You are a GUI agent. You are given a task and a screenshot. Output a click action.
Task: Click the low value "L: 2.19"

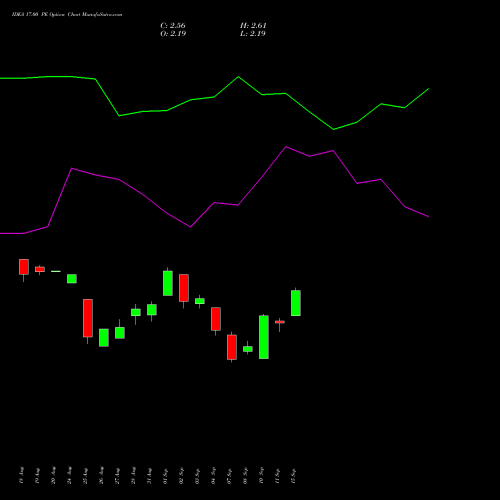click(x=253, y=34)
